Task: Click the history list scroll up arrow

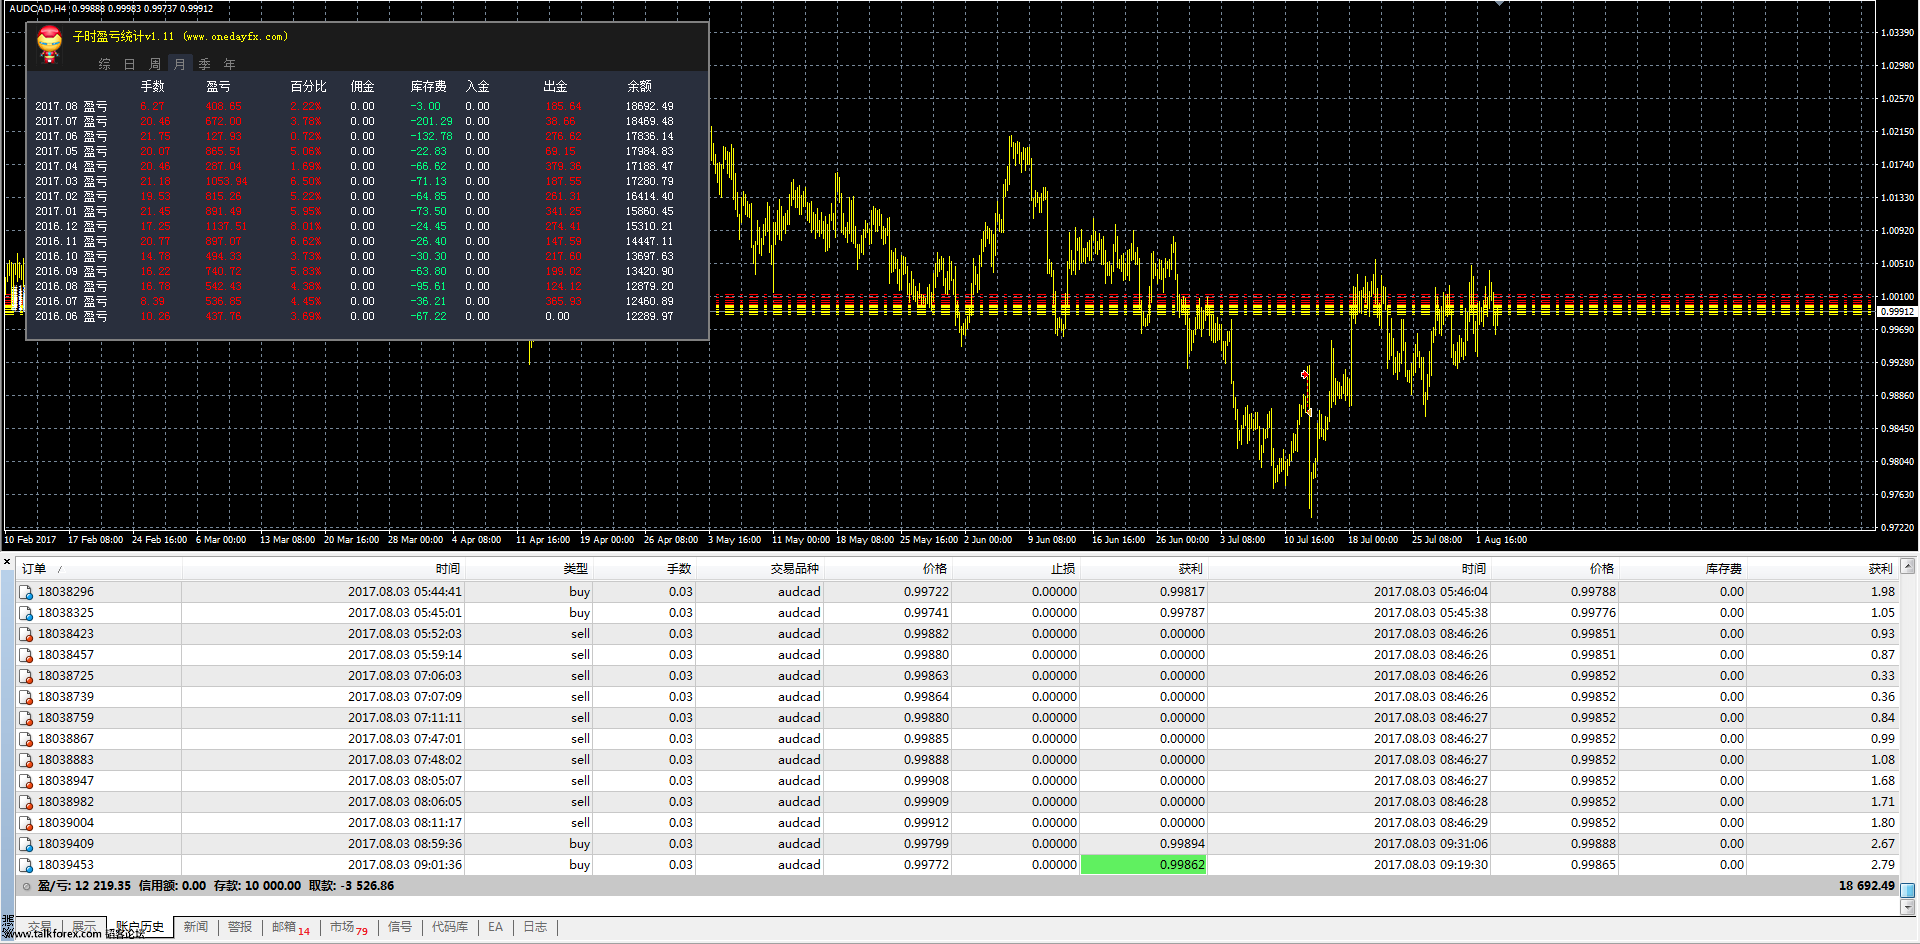Action: pos(1907,566)
